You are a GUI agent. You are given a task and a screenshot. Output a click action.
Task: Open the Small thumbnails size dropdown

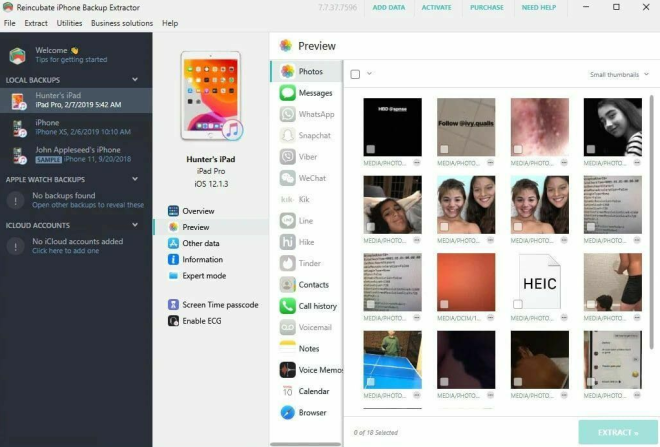(x=619, y=74)
